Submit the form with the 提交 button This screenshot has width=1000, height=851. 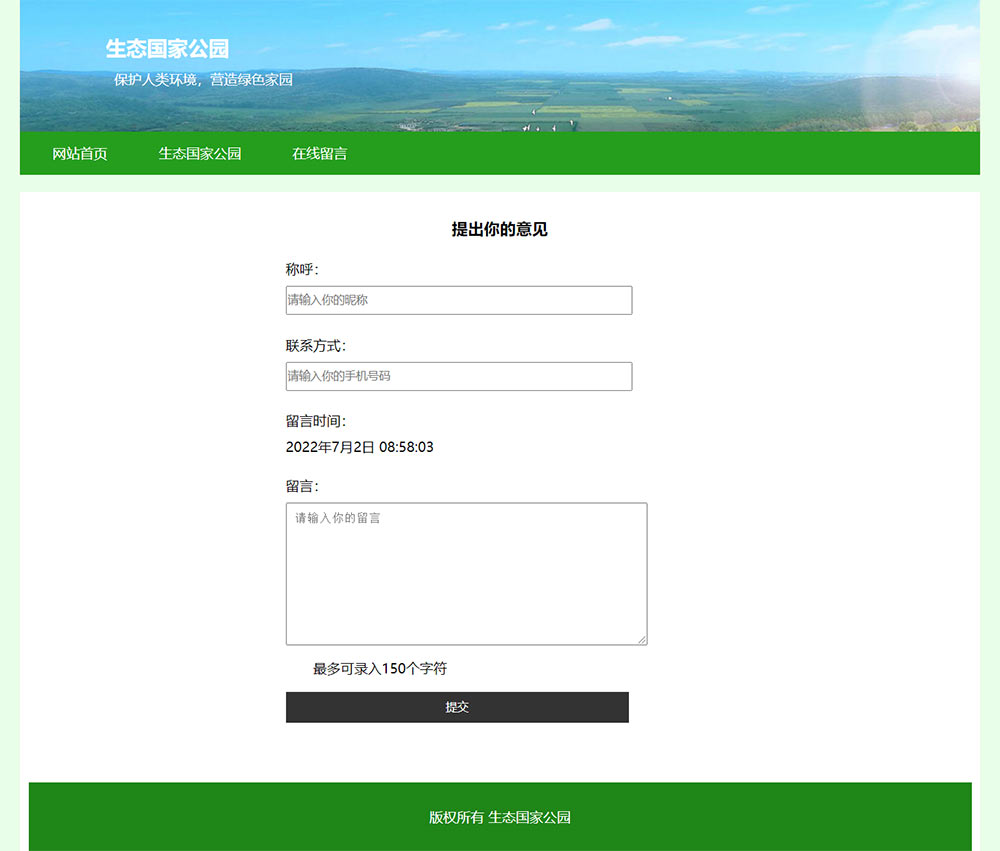[457, 707]
